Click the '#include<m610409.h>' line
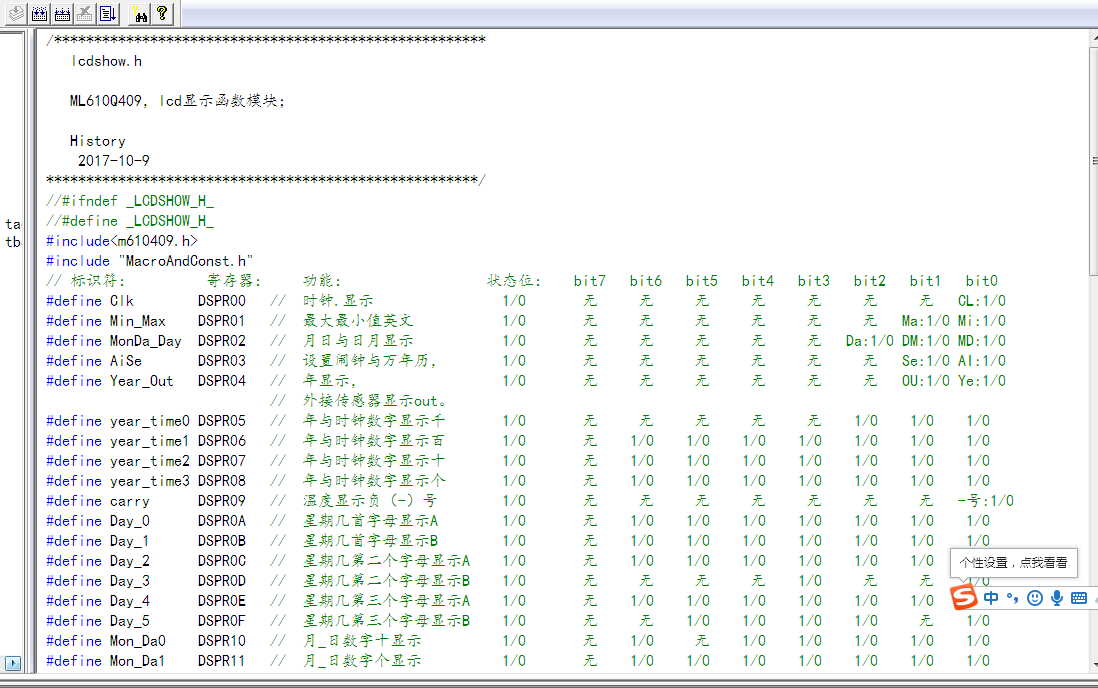Image resolution: width=1098 pixels, height=688 pixels. point(122,241)
